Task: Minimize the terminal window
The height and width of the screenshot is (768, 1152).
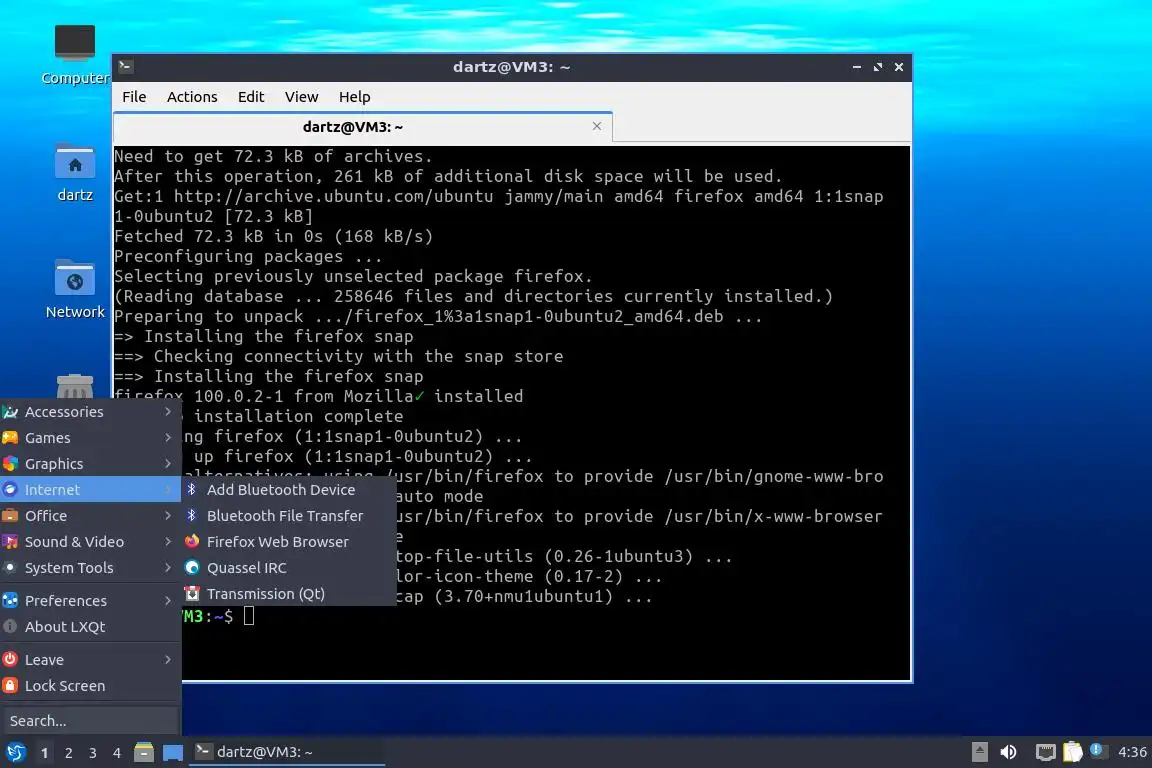Action: 857,67
